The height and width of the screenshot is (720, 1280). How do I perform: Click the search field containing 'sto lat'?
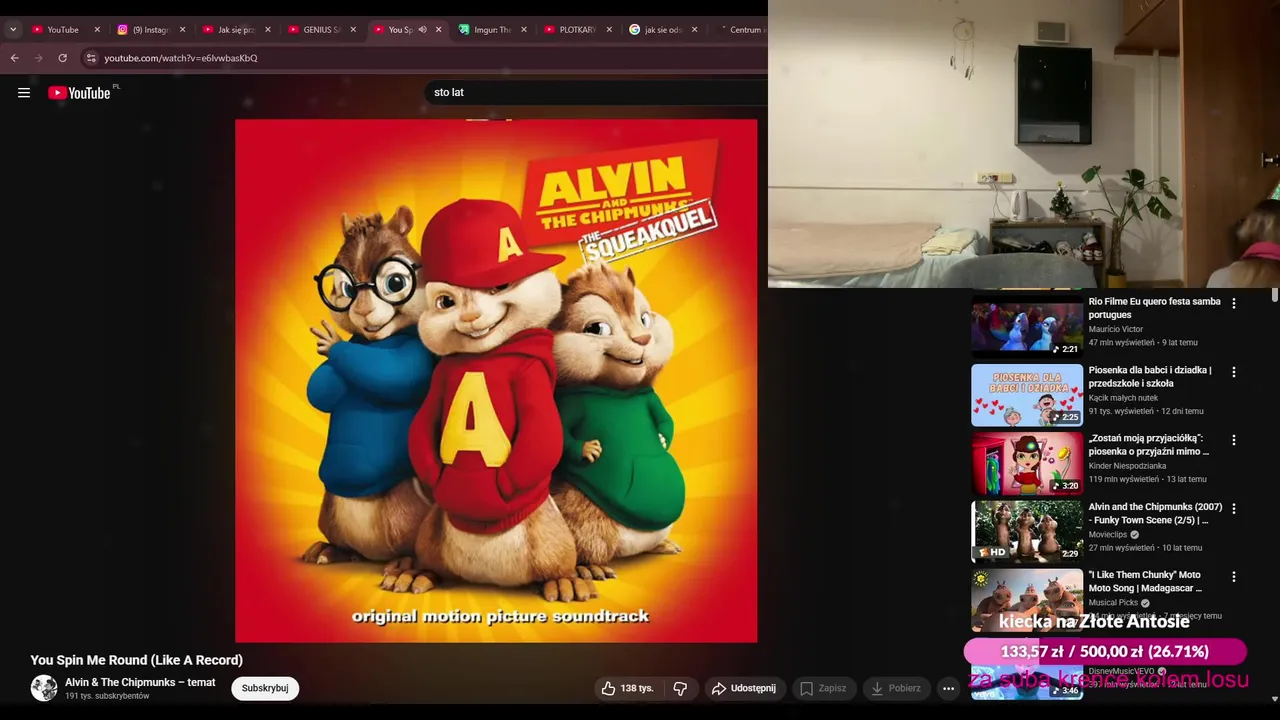[597, 92]
